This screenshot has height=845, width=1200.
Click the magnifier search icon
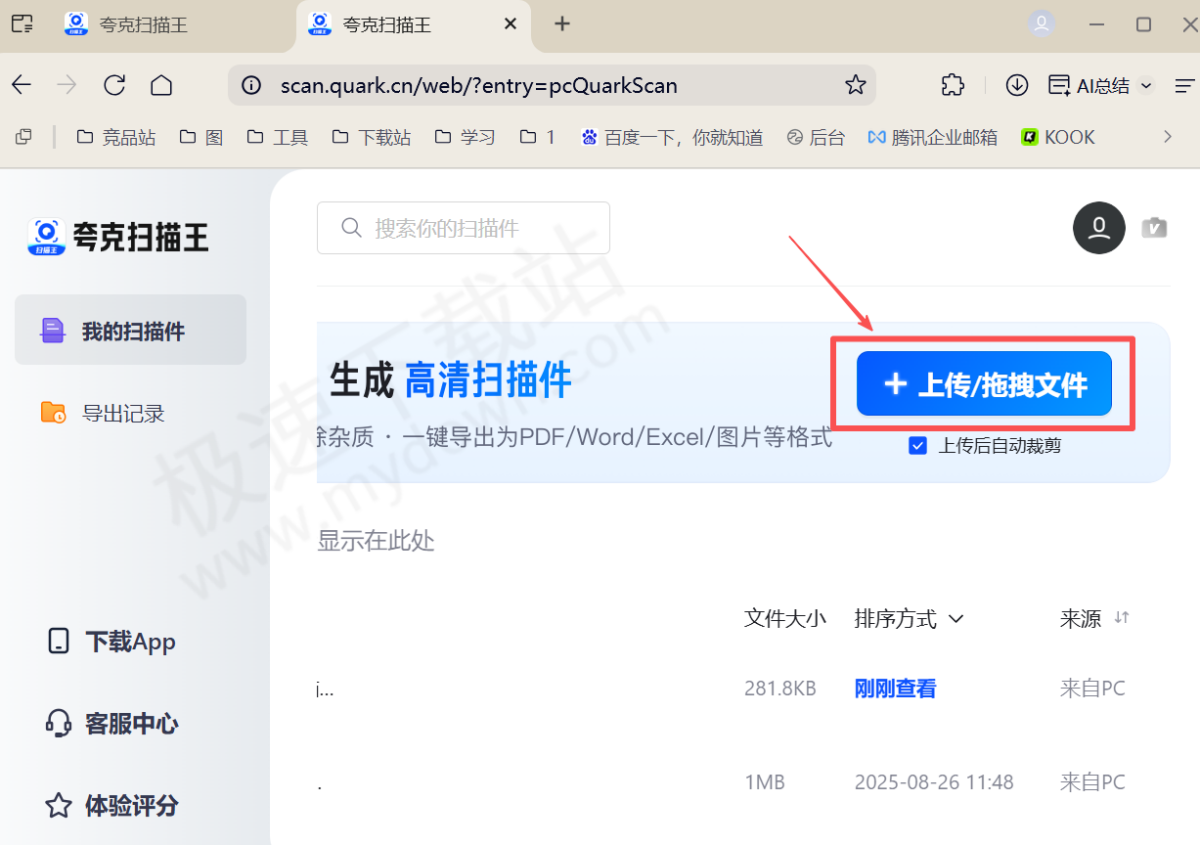click(x=351, y=228)
